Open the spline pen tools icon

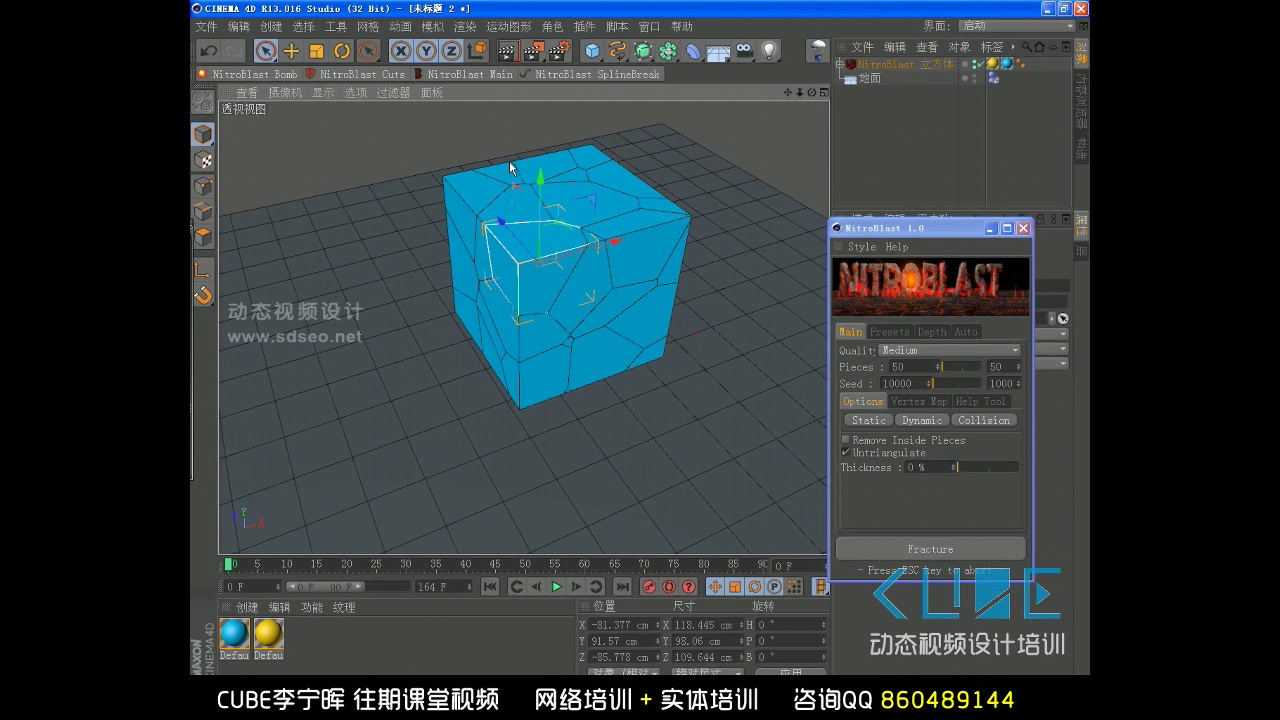pyautogui.click(x=618, y=51)
